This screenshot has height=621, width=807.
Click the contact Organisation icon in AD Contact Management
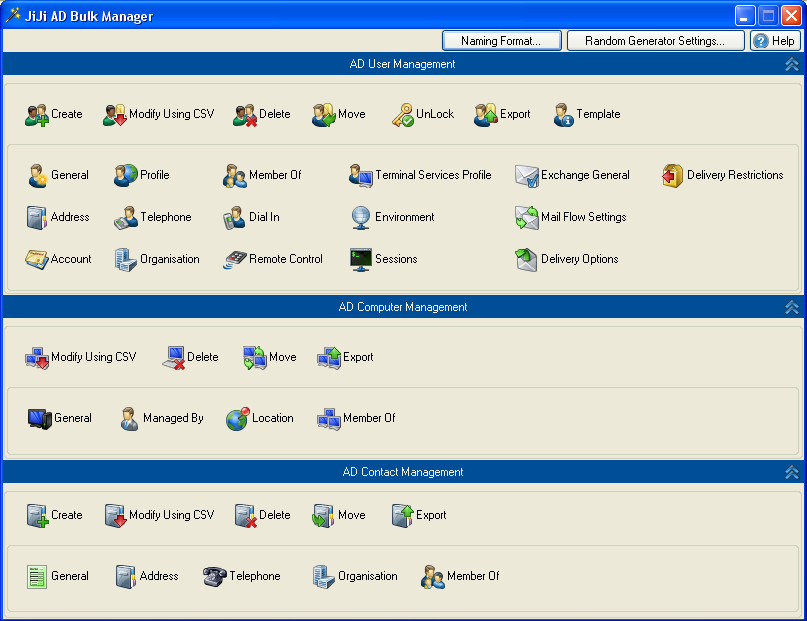click(x=324, y=577)
